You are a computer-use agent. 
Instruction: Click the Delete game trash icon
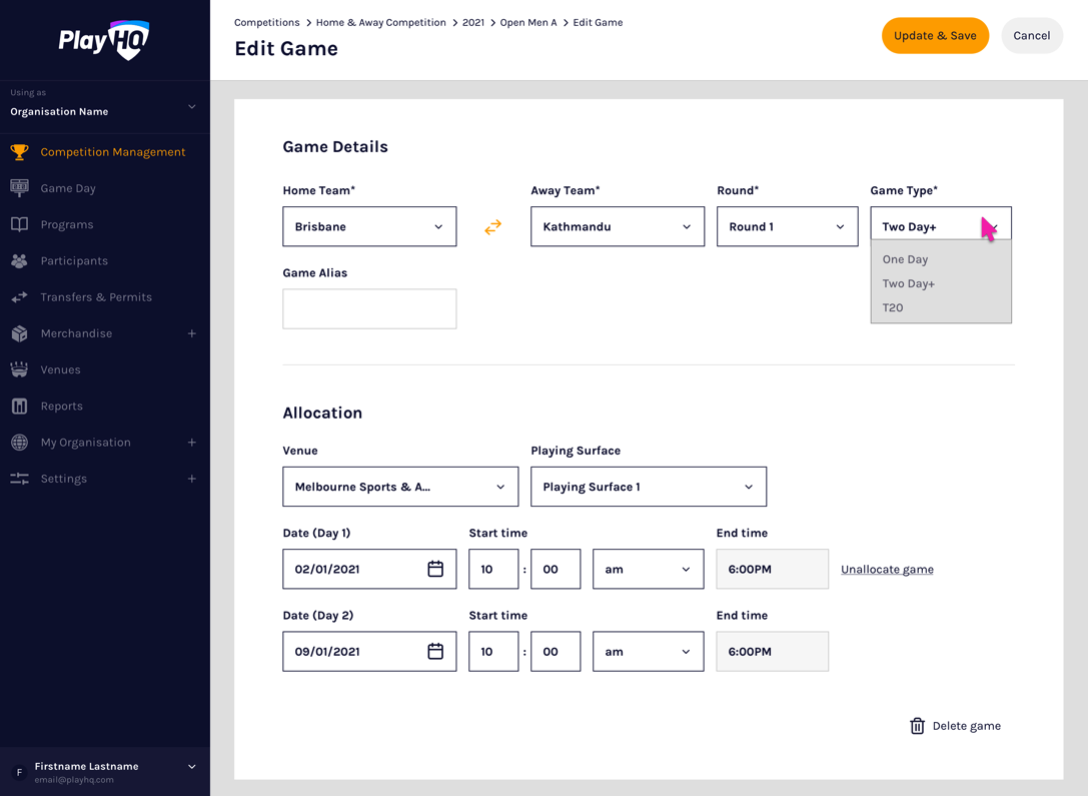coord(917,726)
